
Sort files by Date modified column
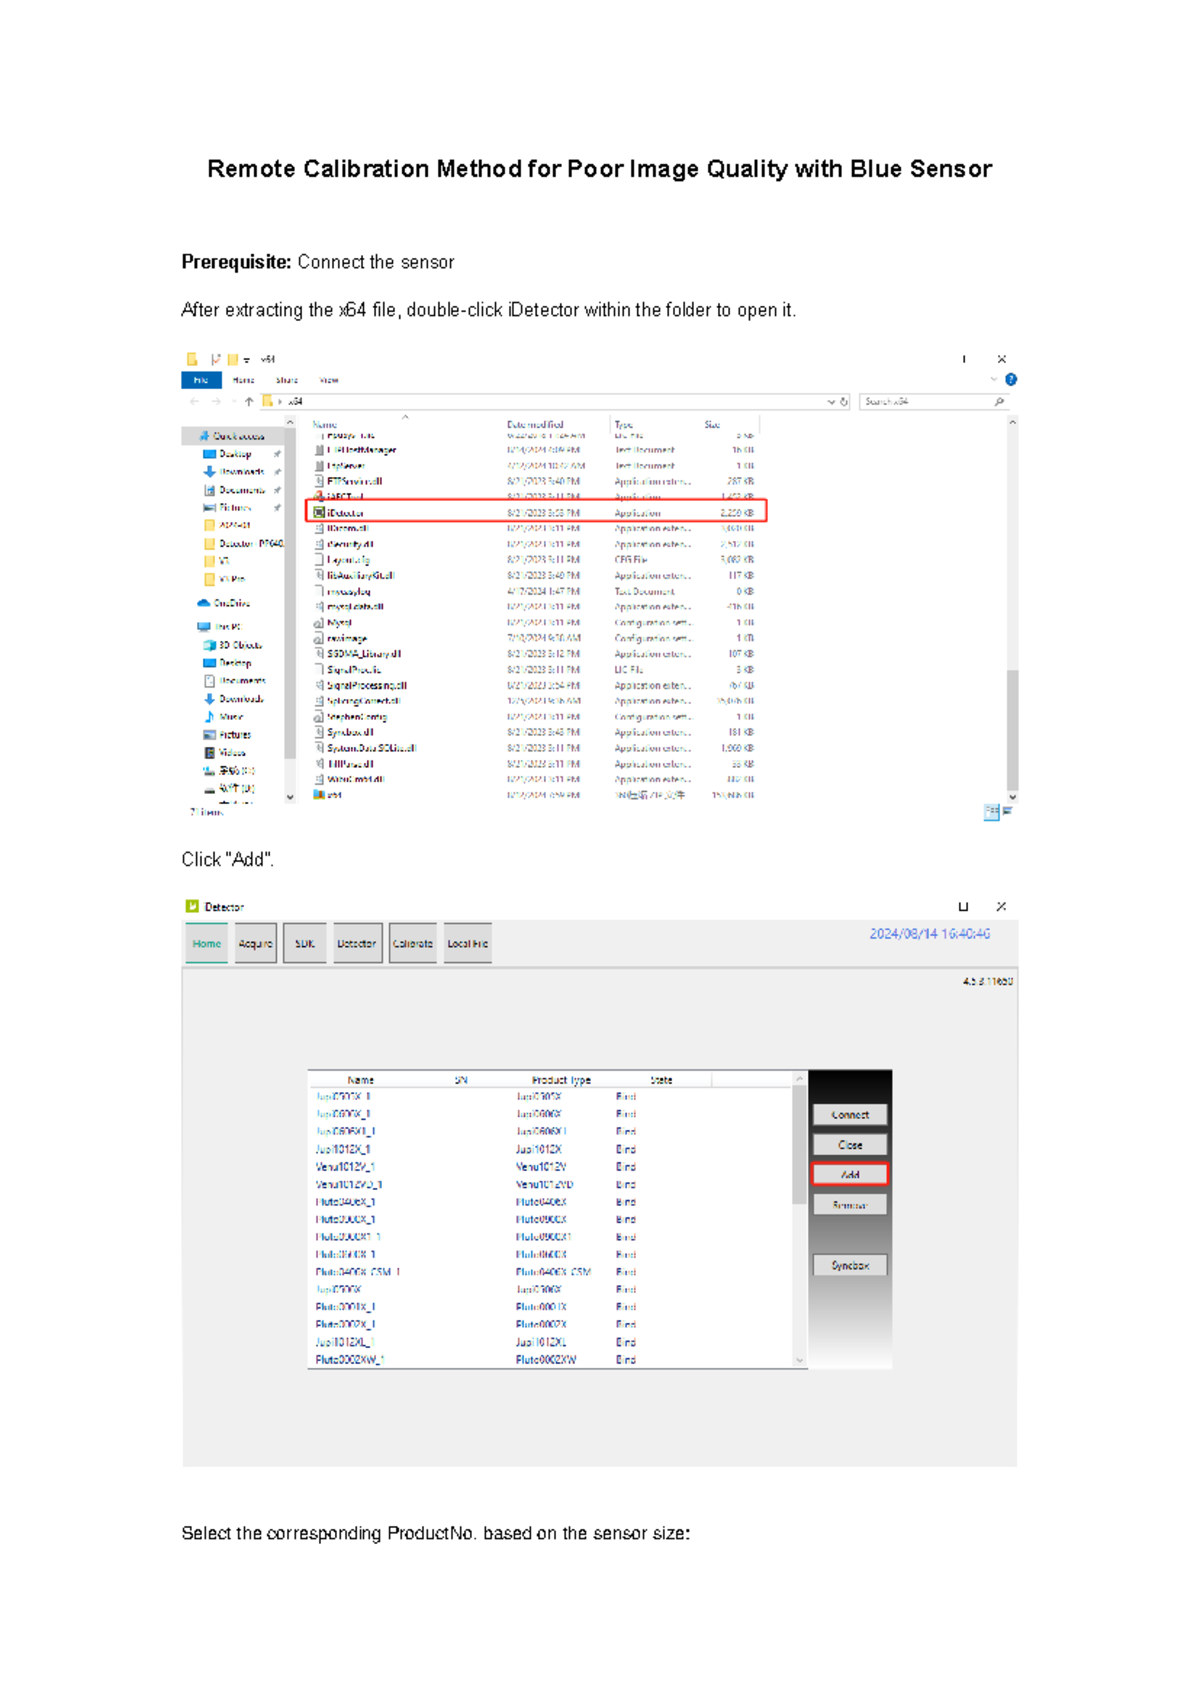click(x=535, y=425)
